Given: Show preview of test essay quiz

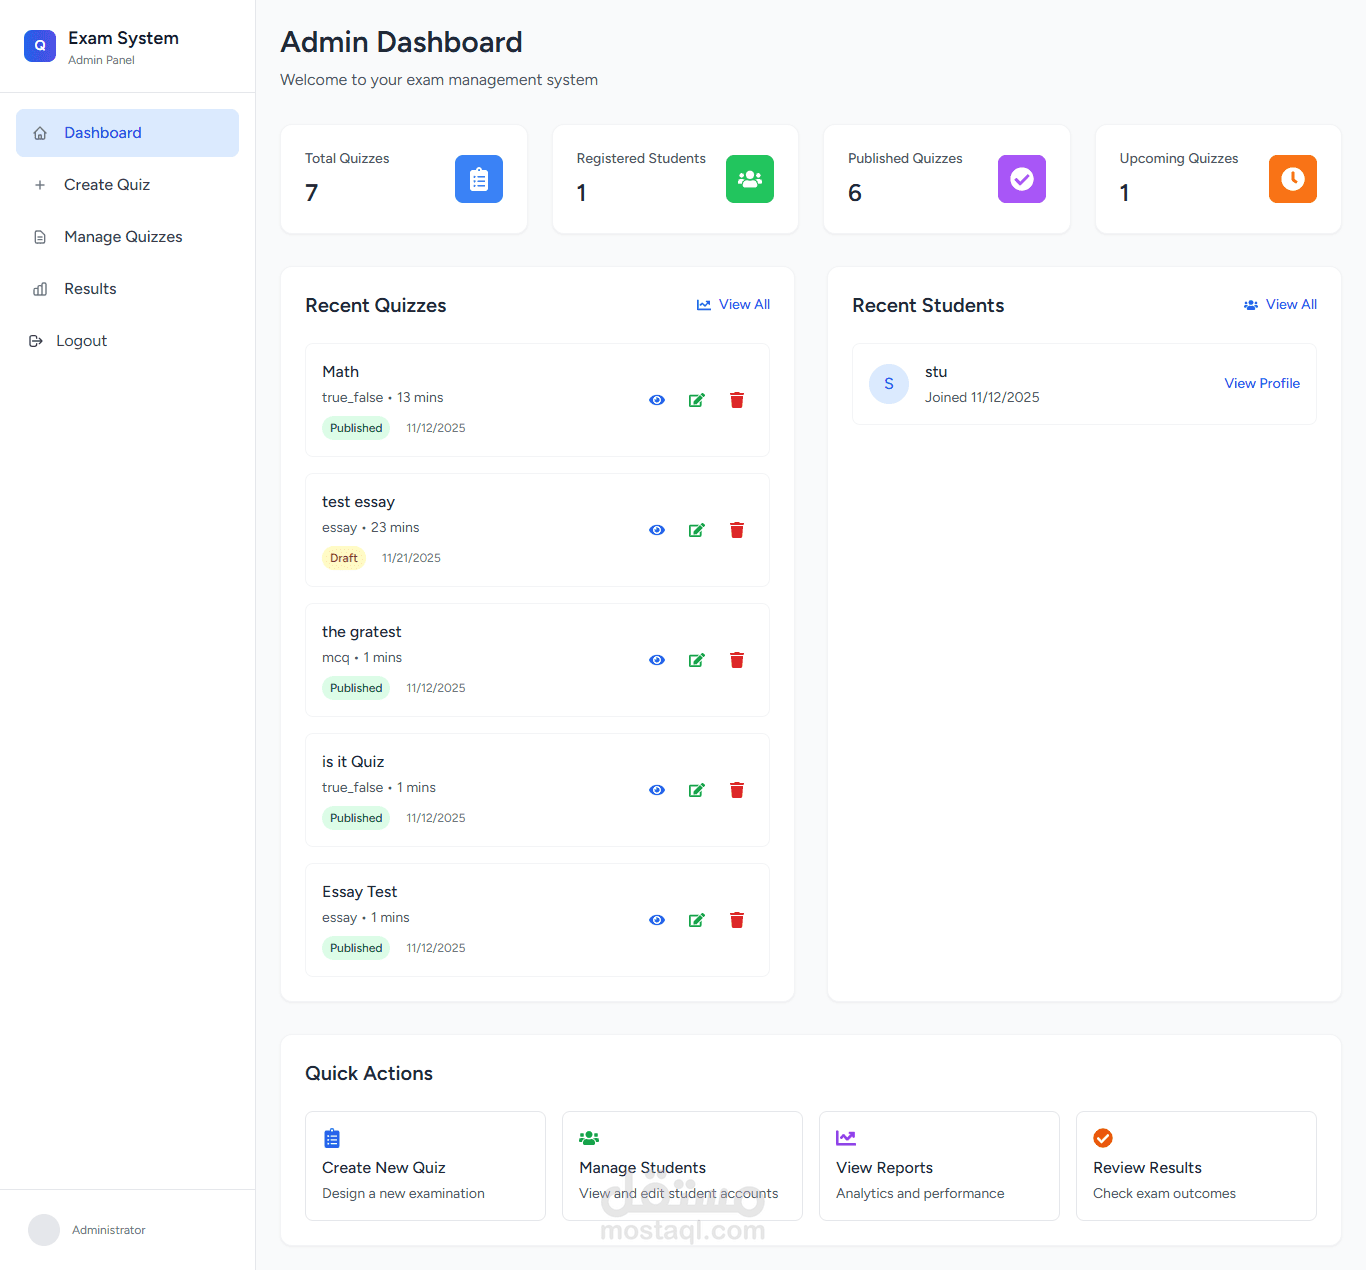Looking at the screenshot, I should pos(656,530).
